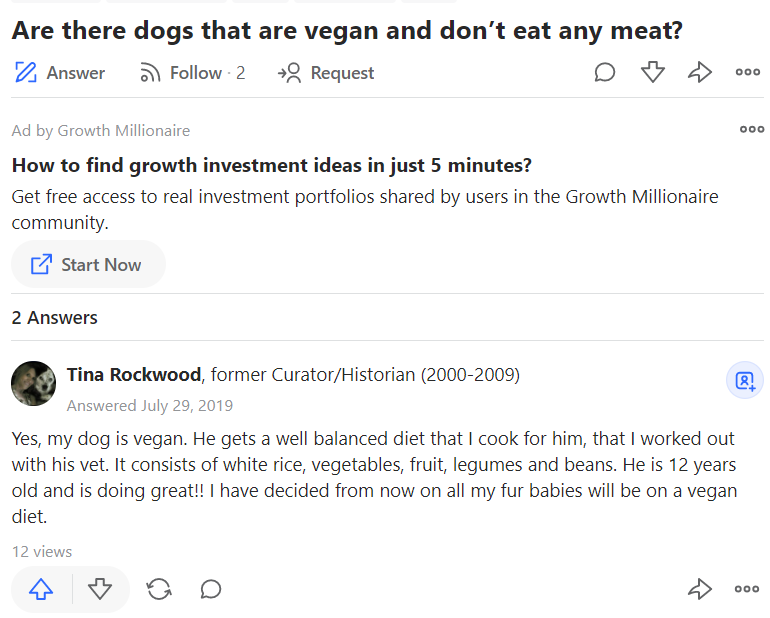Reshare the answer using circular arrows icon
This screenshot has height=618, width=770.
click(159, 589)
